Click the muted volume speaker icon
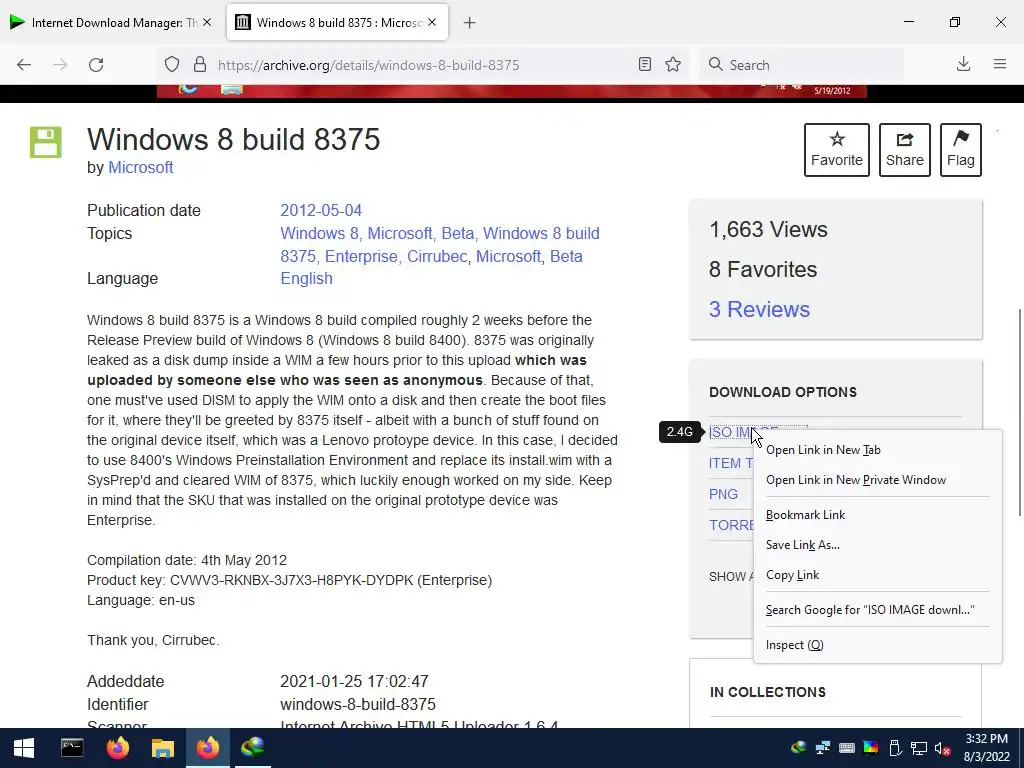 [942, 748]
